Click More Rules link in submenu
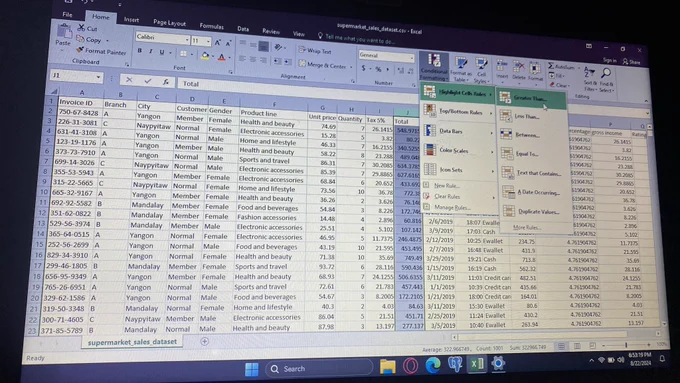The width and height of the screenshot is (680, 383). tap(526, 227)
